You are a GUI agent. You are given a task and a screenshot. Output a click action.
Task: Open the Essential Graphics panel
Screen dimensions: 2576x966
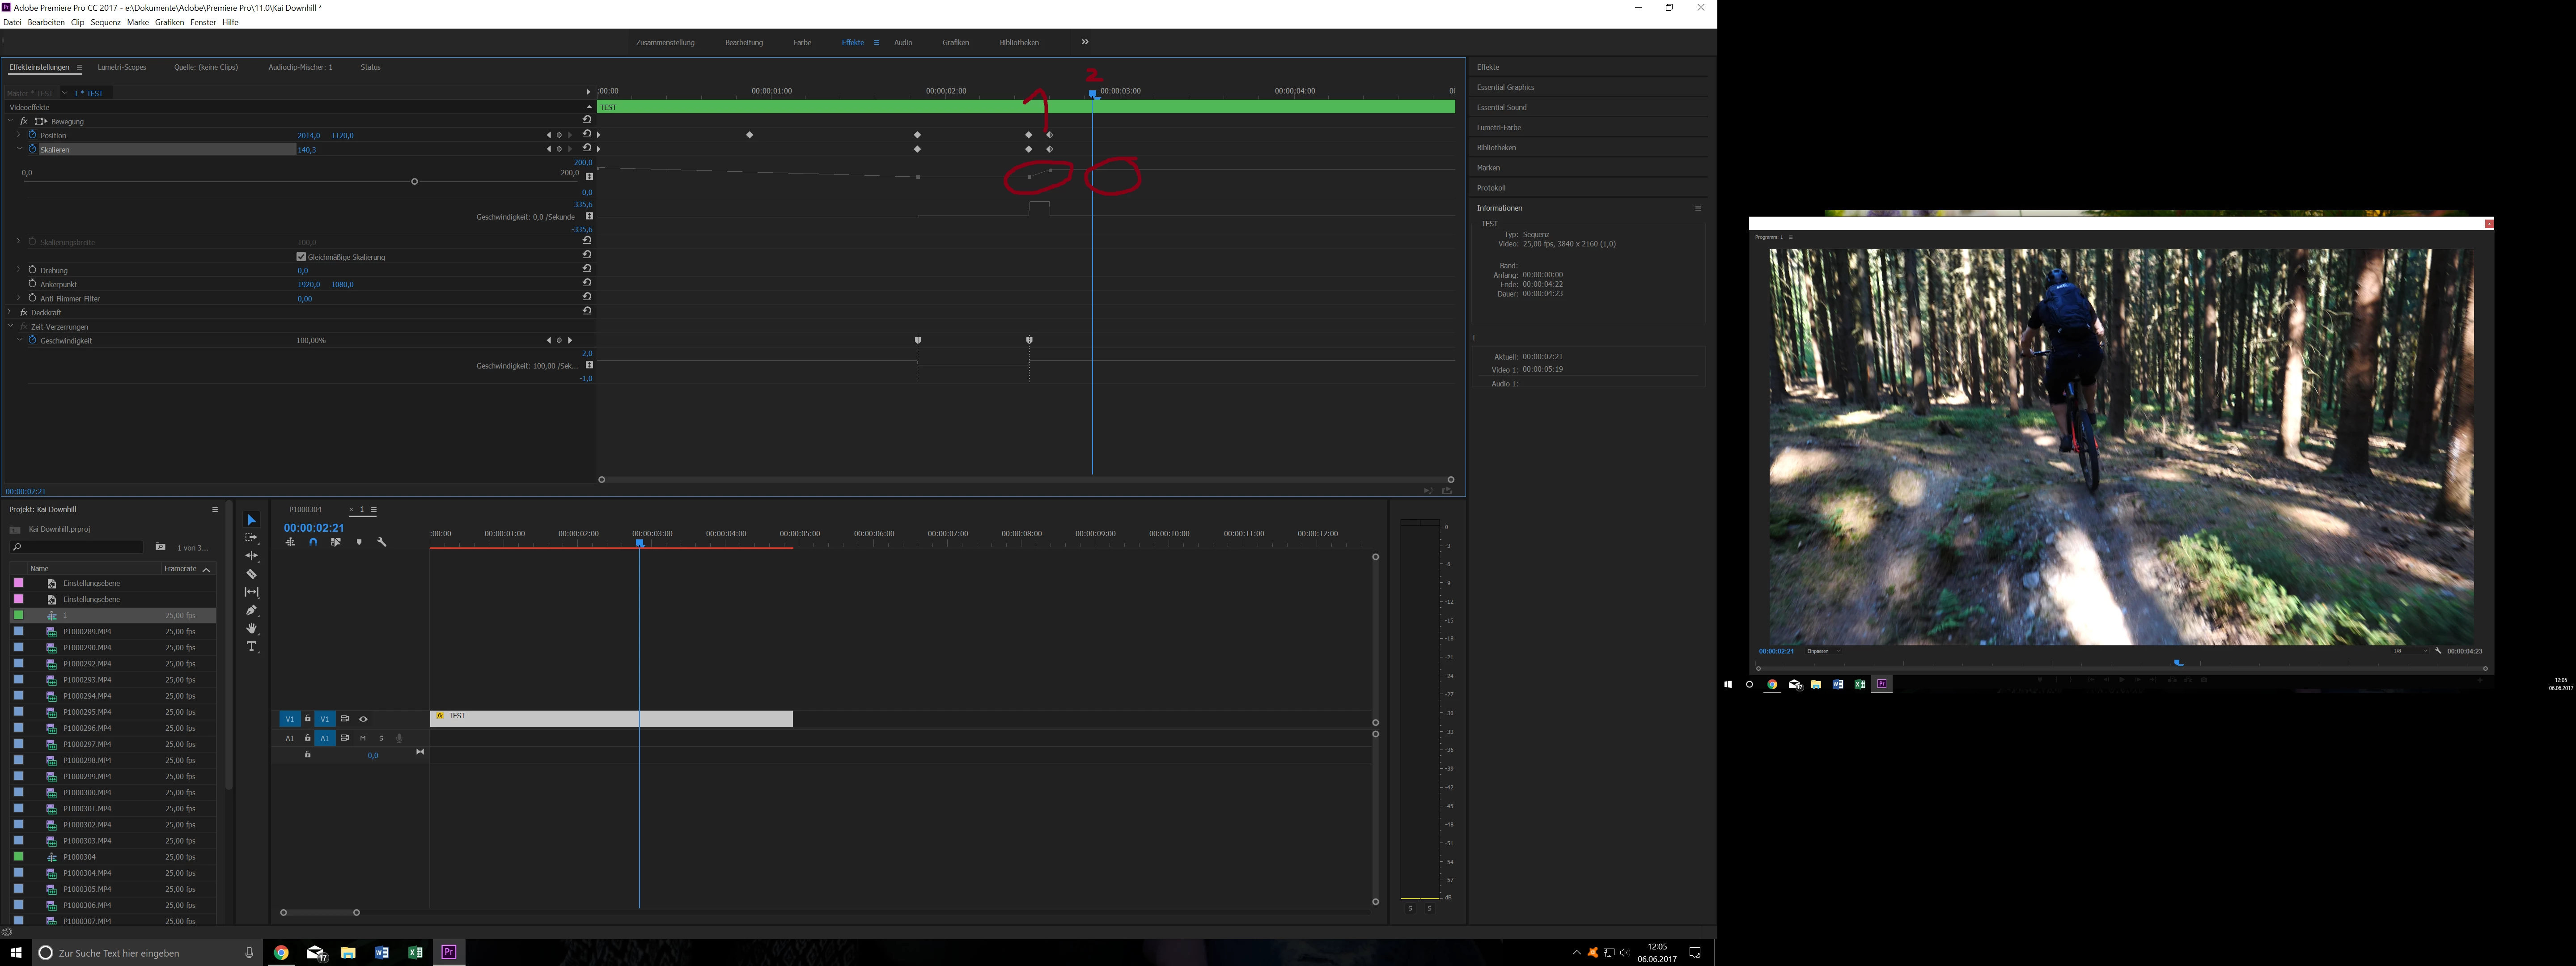(x=1505, y=87)
